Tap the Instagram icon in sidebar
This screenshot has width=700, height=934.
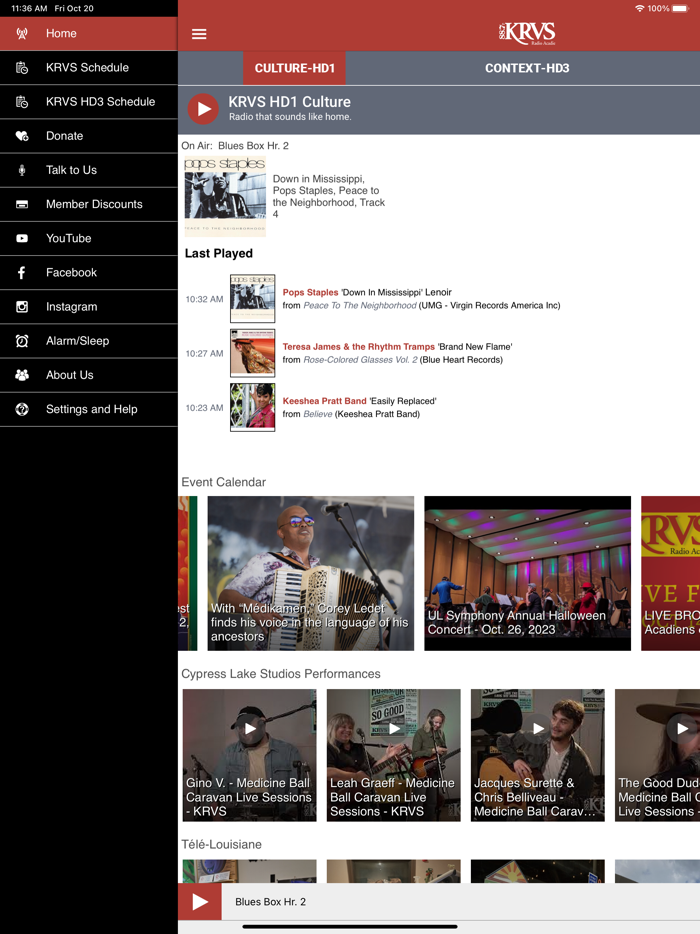[x=22, y=307]
